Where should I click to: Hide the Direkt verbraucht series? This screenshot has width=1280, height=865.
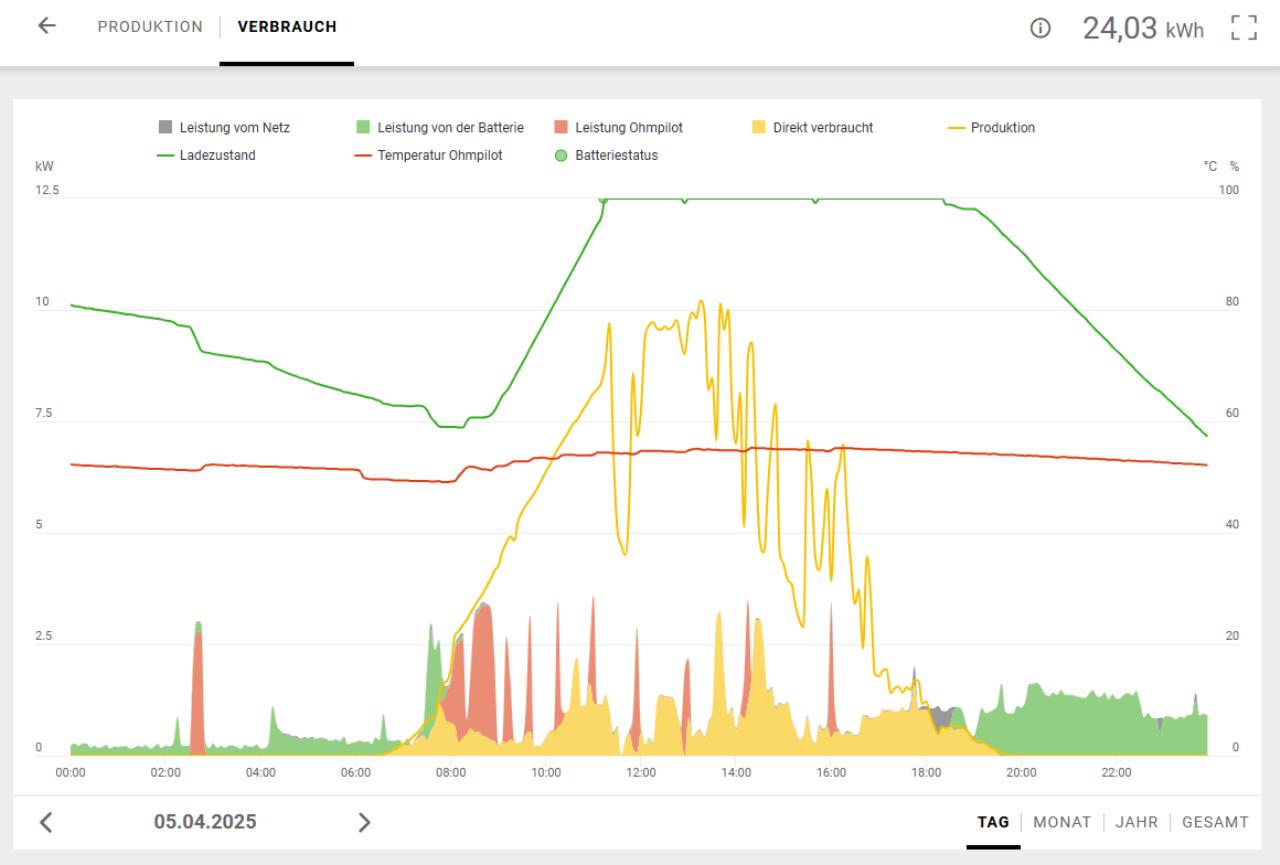tap(813, 128)
